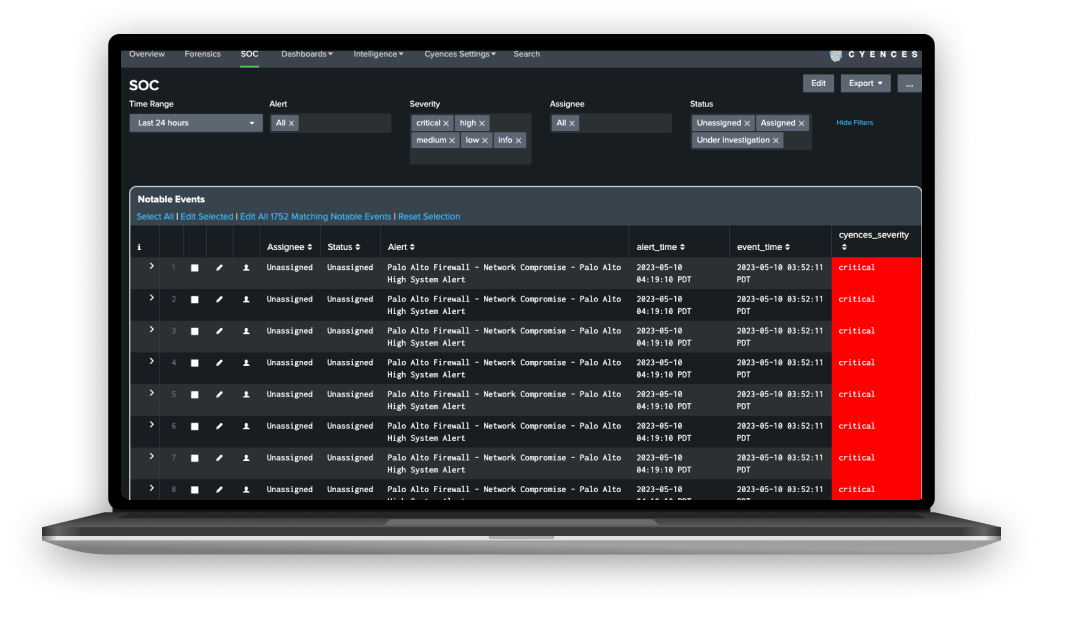Remove the Under Investigation status tag
The height and width of the screenshot is (643, 1092).
pos(776,141)
